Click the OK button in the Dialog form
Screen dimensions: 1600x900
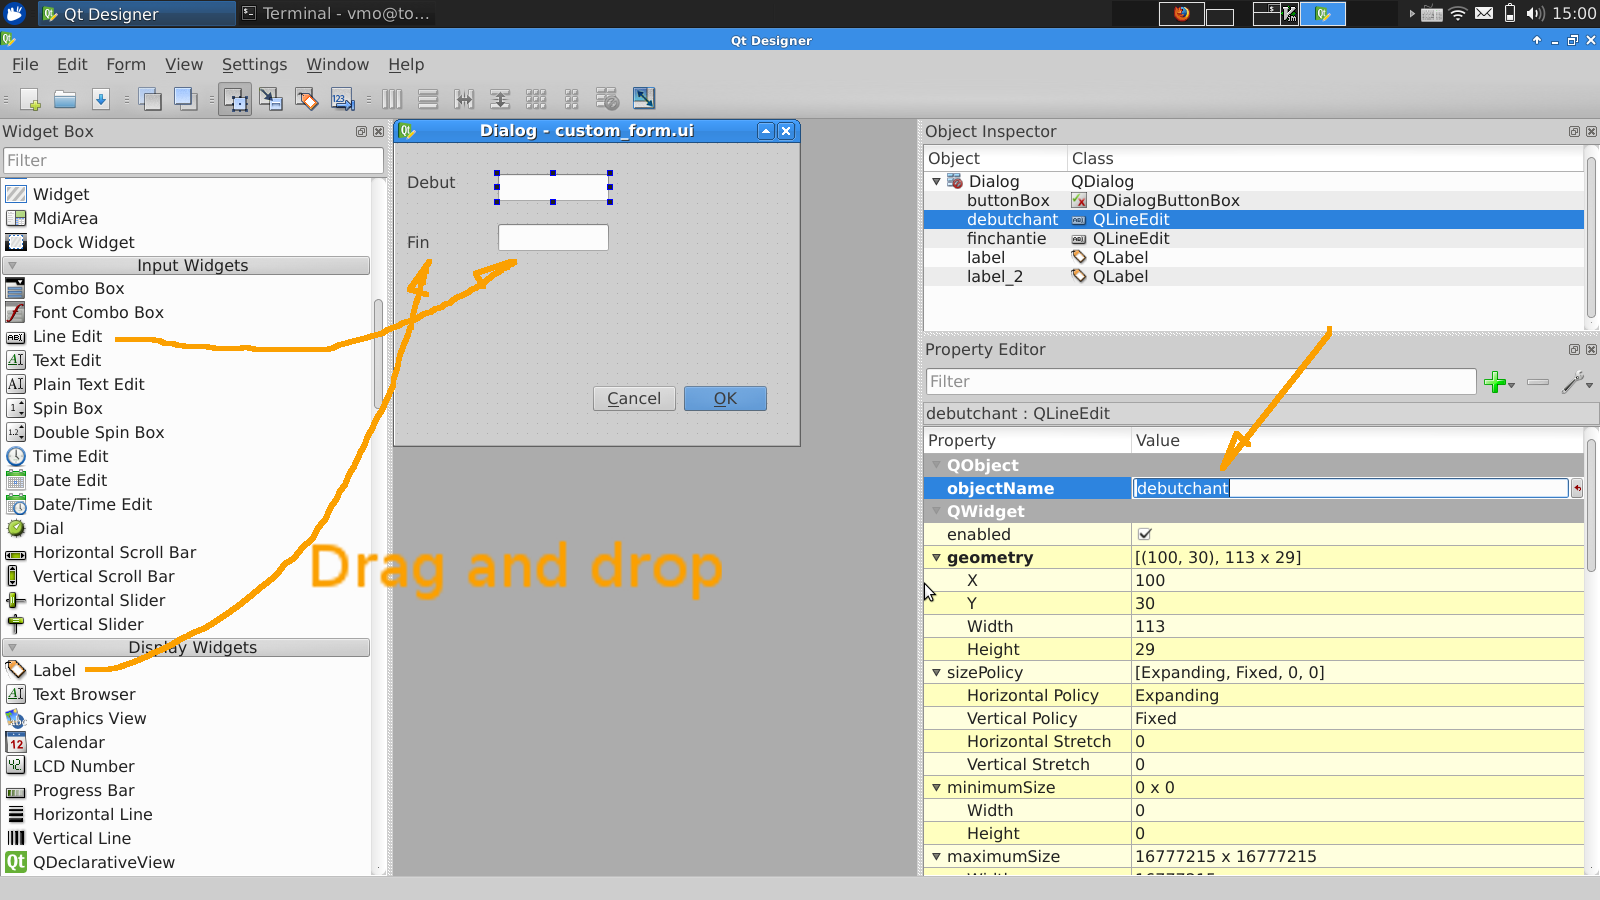[x=725, y=398]
